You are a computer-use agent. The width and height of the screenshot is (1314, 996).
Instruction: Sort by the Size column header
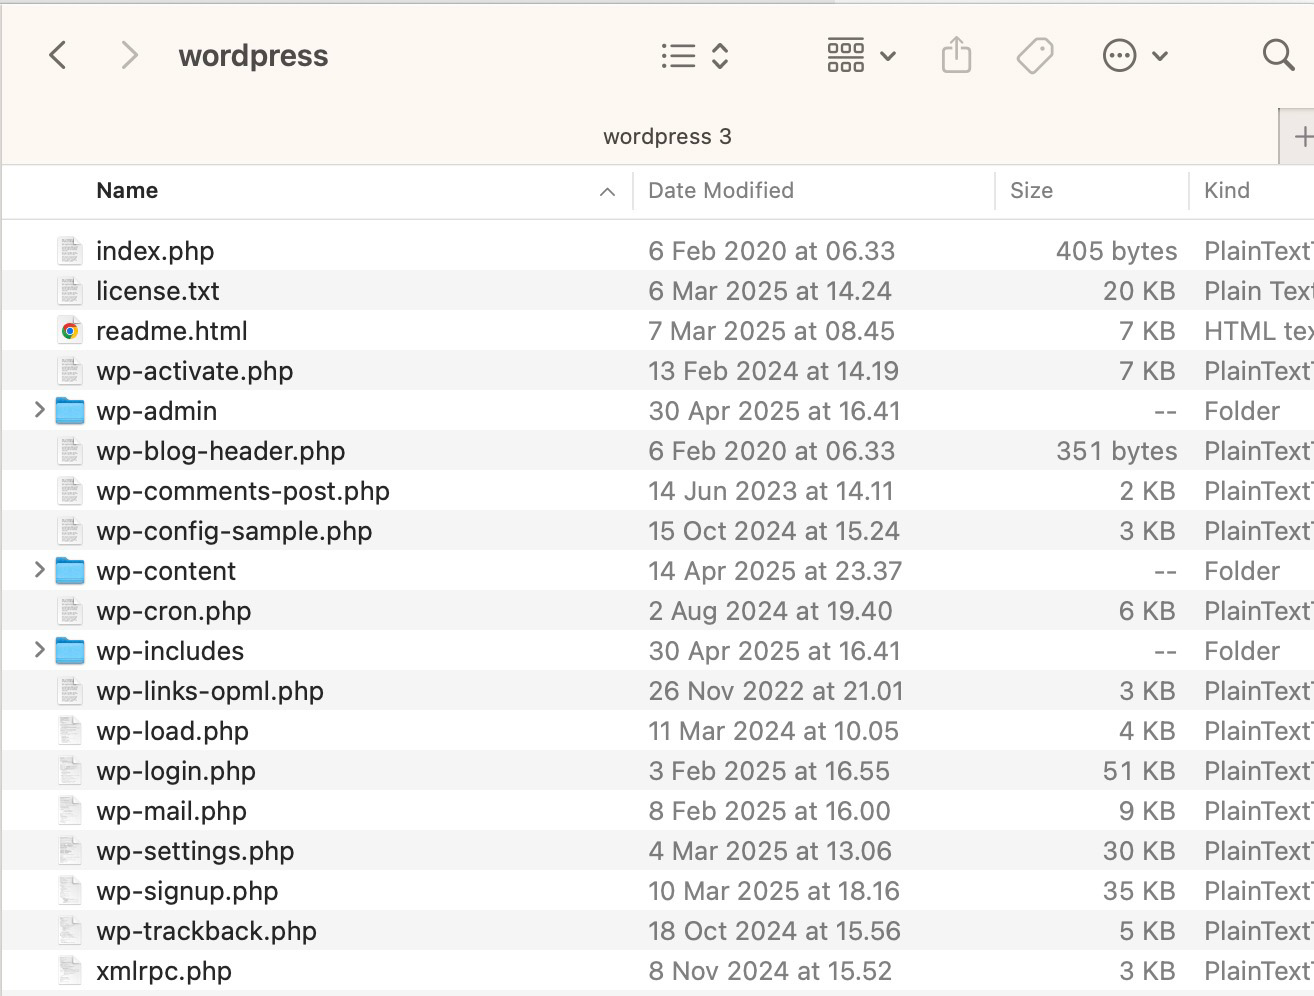click(1031, 191)
